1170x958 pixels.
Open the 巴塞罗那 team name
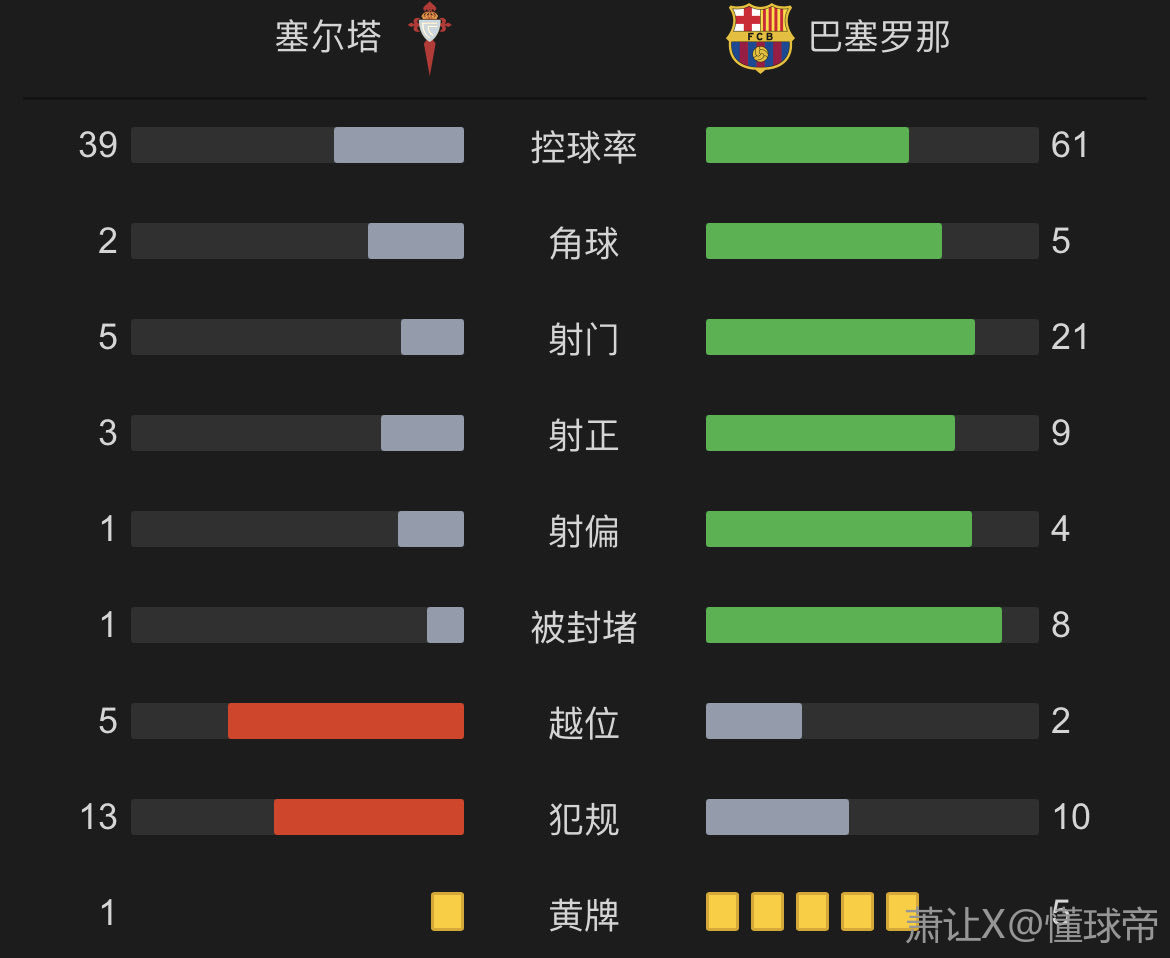[x=879, y=37]
